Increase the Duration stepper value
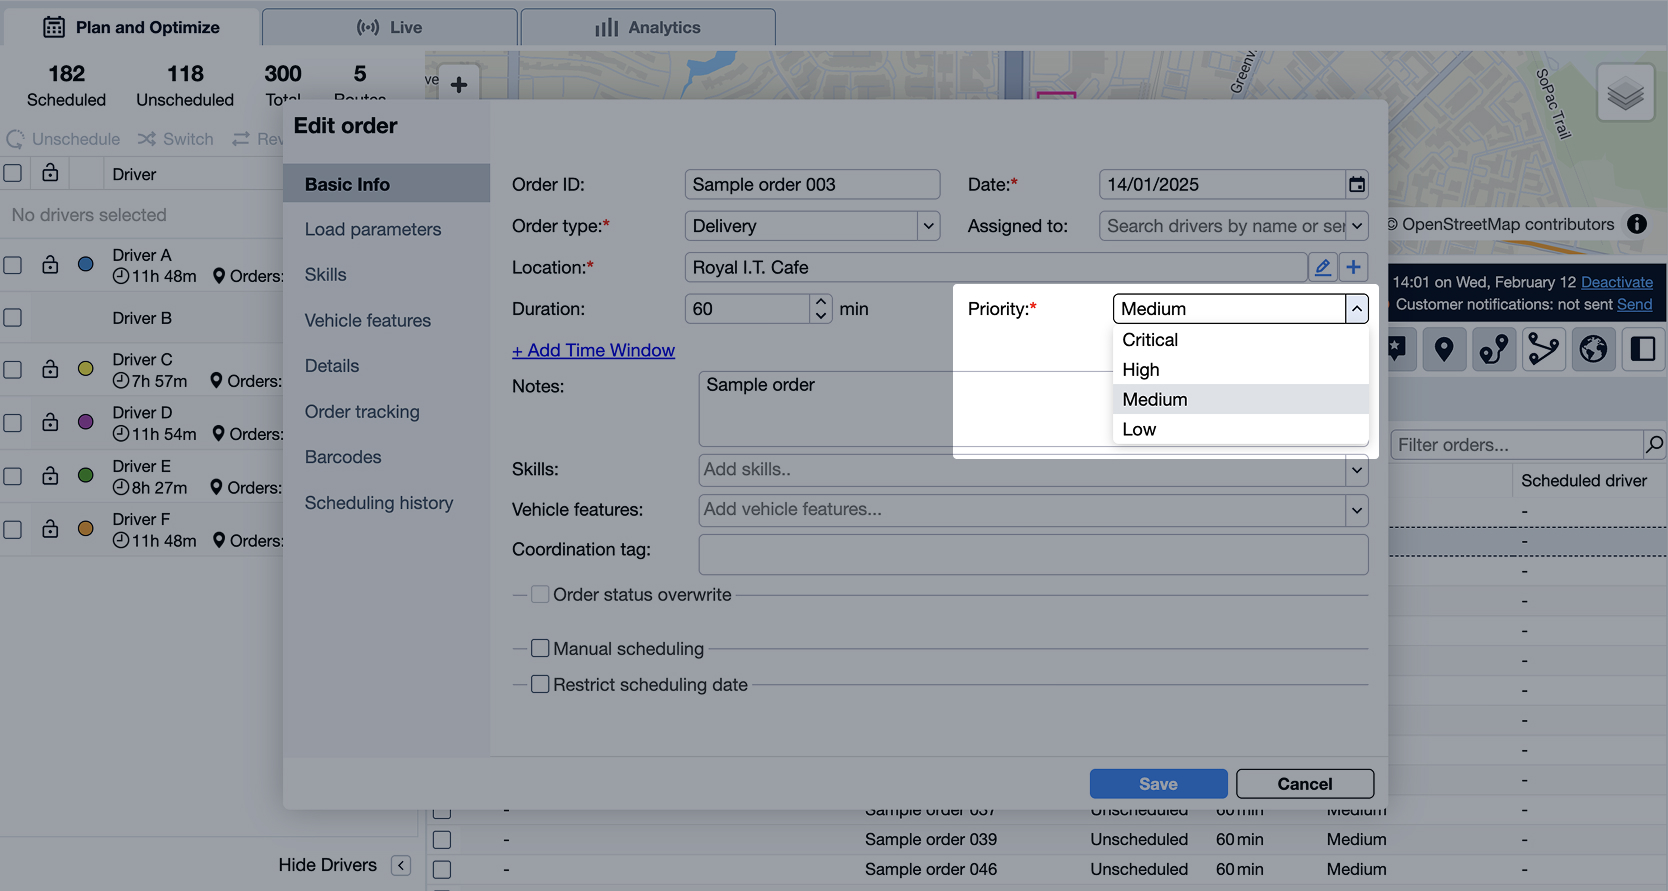This screenshot has height=891, width=1668. [x=821, y=301]
